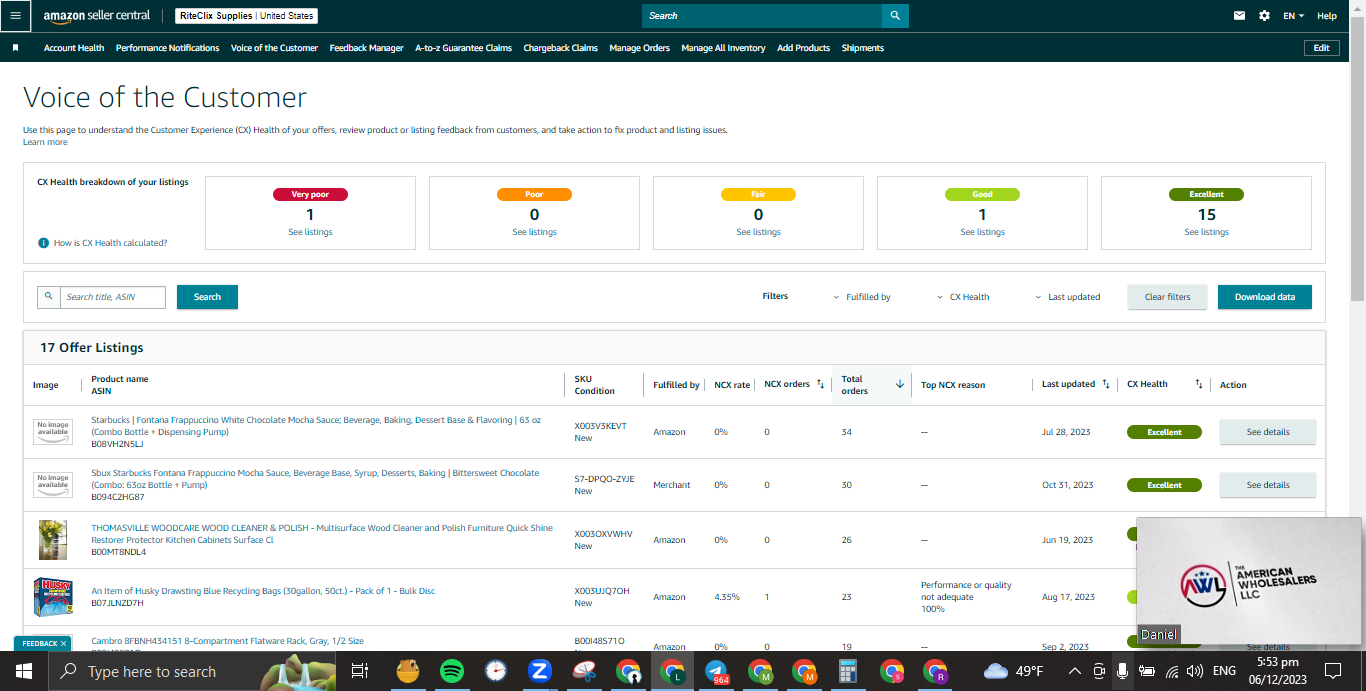
Task: Sort by NCX orders column arrows
Action: (821, 384)
